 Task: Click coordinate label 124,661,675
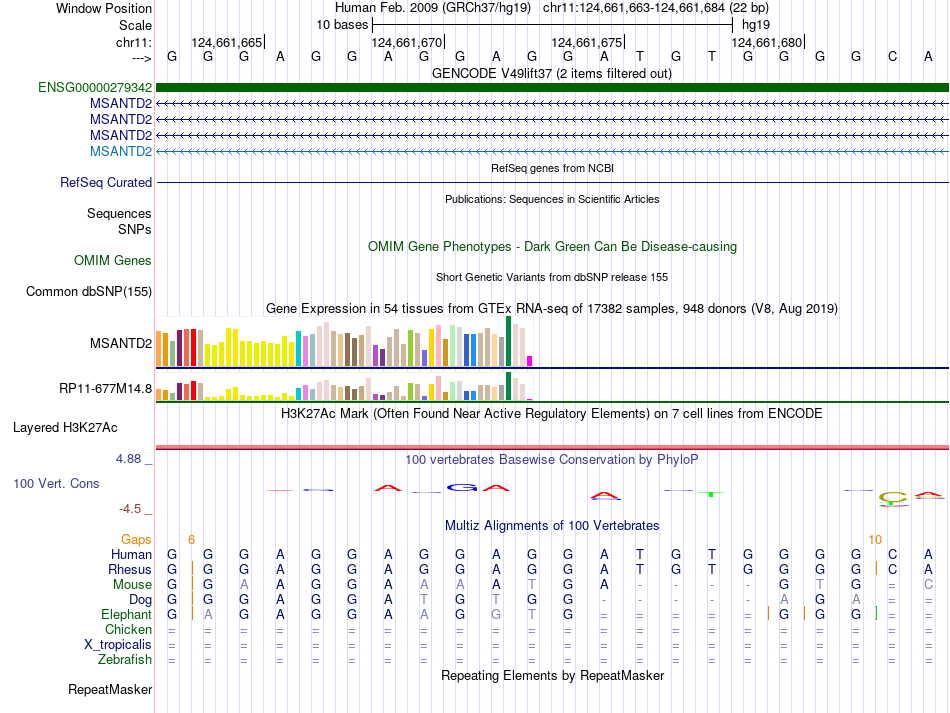[586, 42]
